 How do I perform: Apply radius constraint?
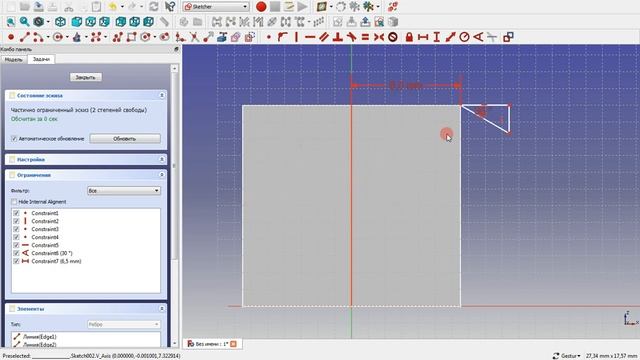464,37
